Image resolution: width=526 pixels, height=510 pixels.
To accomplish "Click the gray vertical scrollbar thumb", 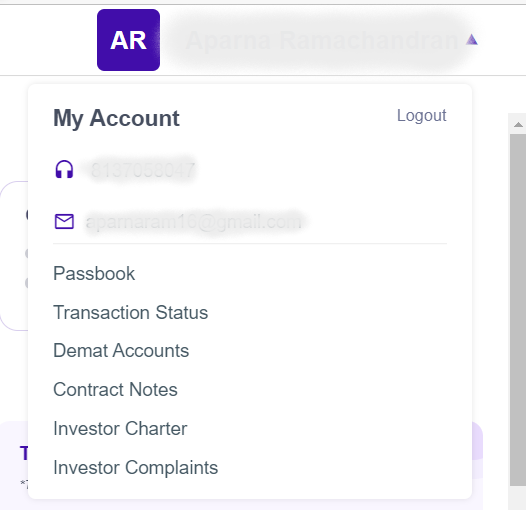I will pyautogui.click(x=518, y=309).
